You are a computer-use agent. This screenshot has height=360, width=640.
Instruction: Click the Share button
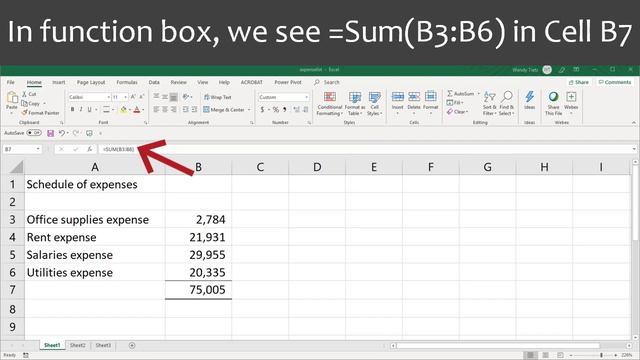click(x=579, y=82)
